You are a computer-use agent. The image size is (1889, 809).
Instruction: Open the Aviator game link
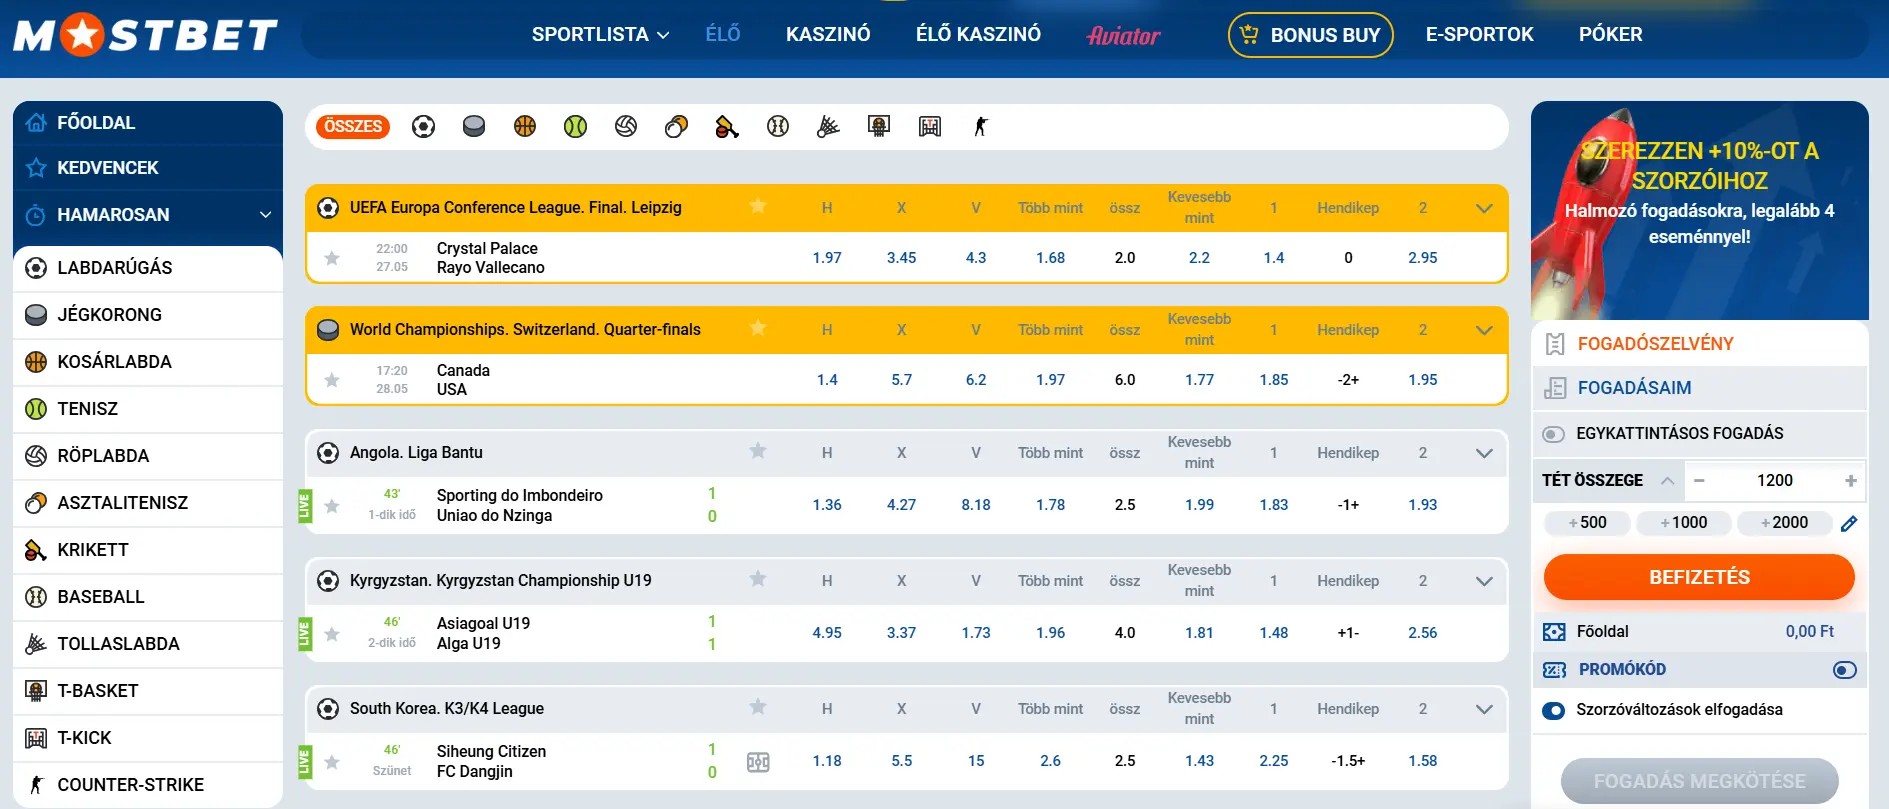[1123, 36]
